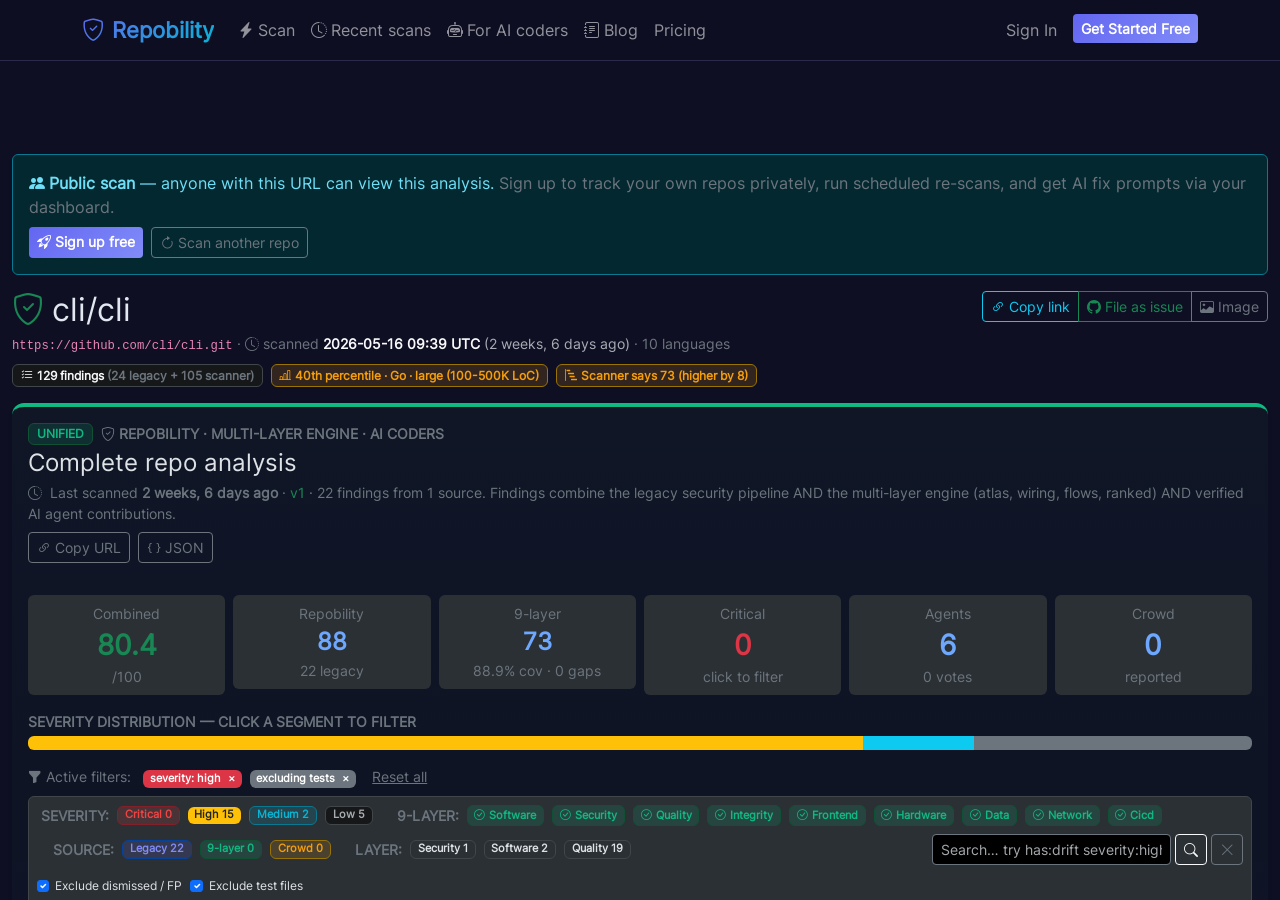
Task: Filter by 9-layer 0 source
Action: pos(231,849)
